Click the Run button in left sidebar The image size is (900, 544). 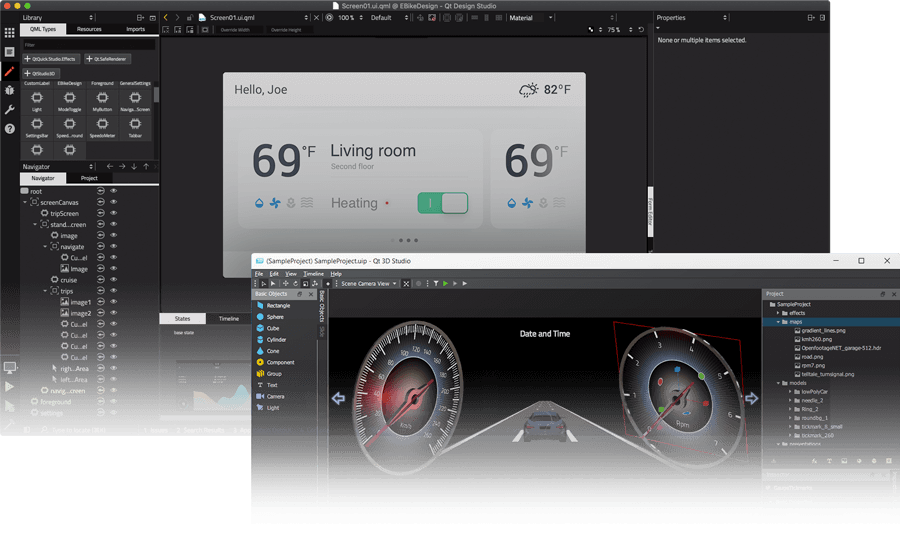click(9, 386)
